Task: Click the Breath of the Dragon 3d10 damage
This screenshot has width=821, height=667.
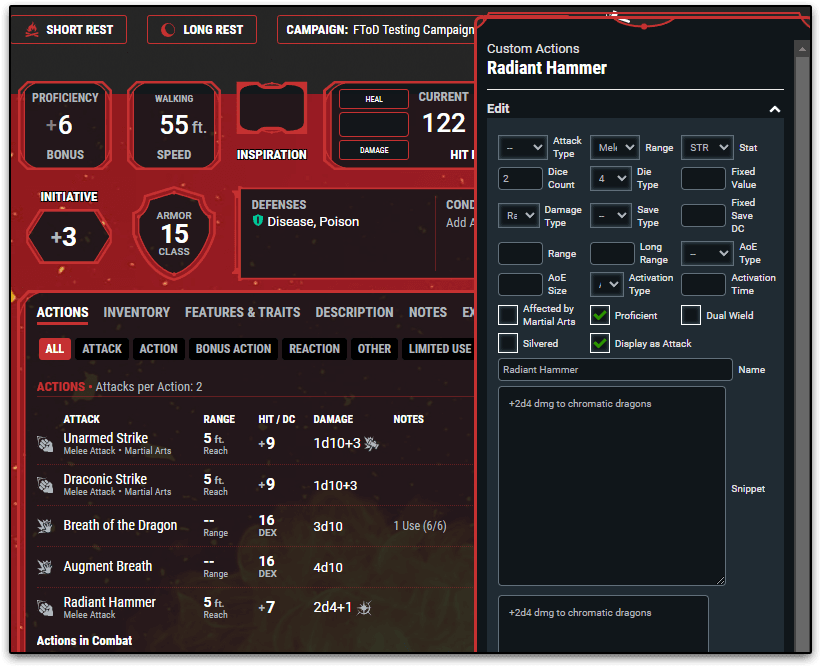Action: coord(328,526)
